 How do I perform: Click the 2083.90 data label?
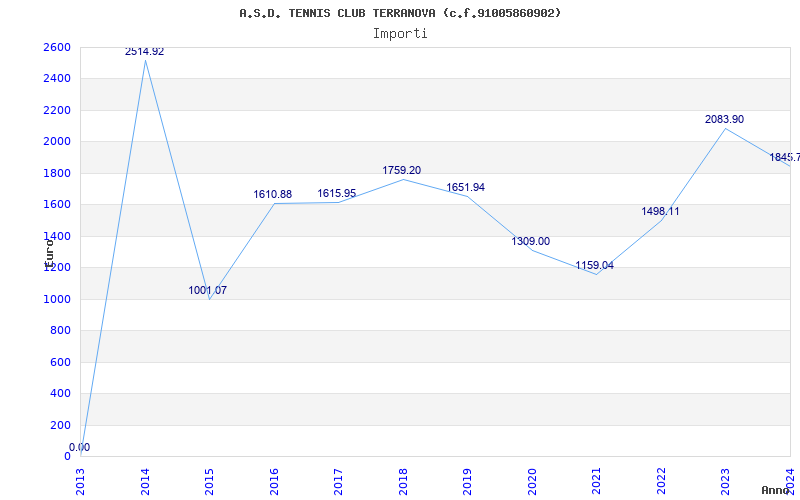(724, 119)
